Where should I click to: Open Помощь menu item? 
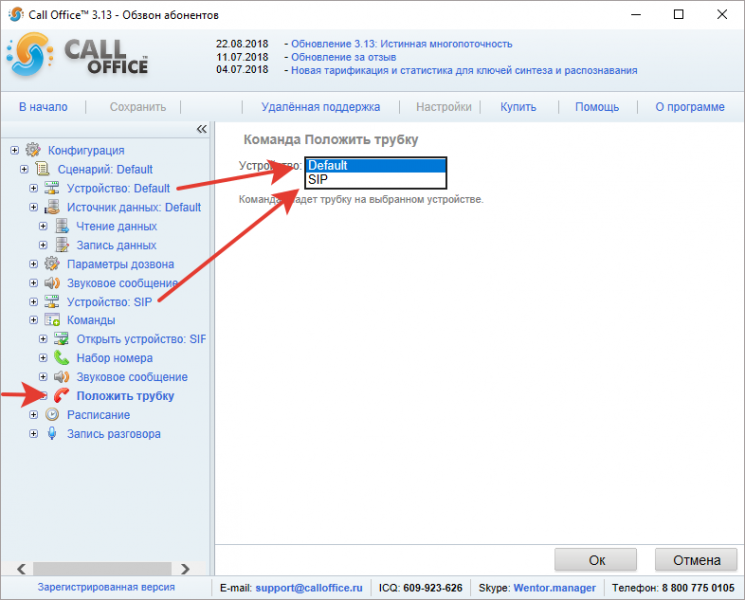pyautogui.click(x=597, y=107)
